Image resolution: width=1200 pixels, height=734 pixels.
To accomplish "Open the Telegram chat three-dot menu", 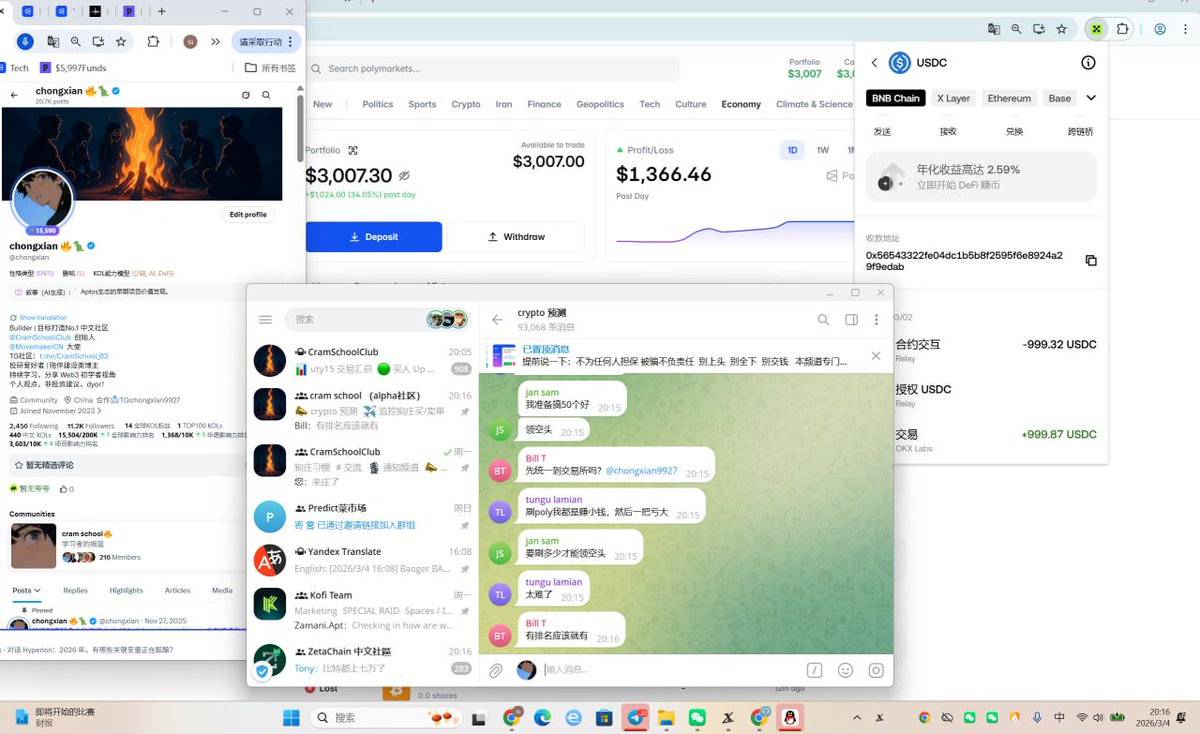I will click(876, 320).
